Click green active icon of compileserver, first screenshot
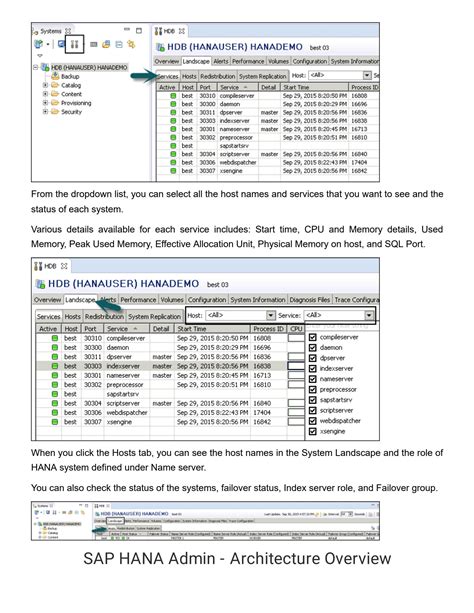 (x=173, y=96)
